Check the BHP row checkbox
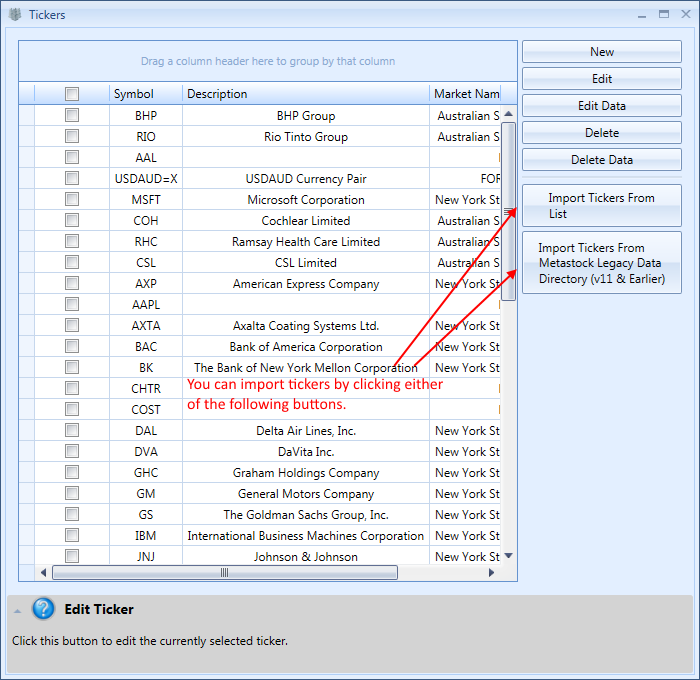The height and width of the screenshot is (680, 700). 72,115
